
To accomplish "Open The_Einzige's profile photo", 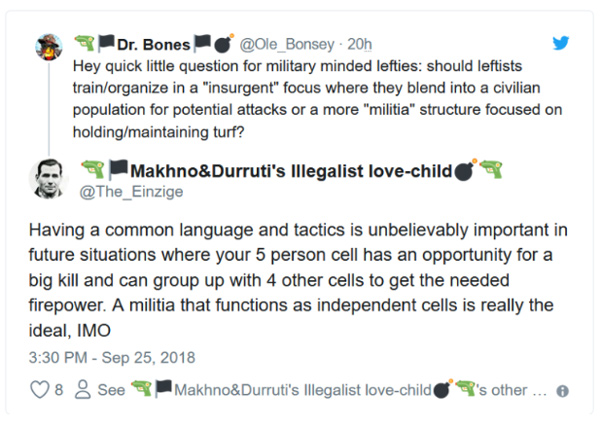I will pyautogui.click(x=47, y=179).
